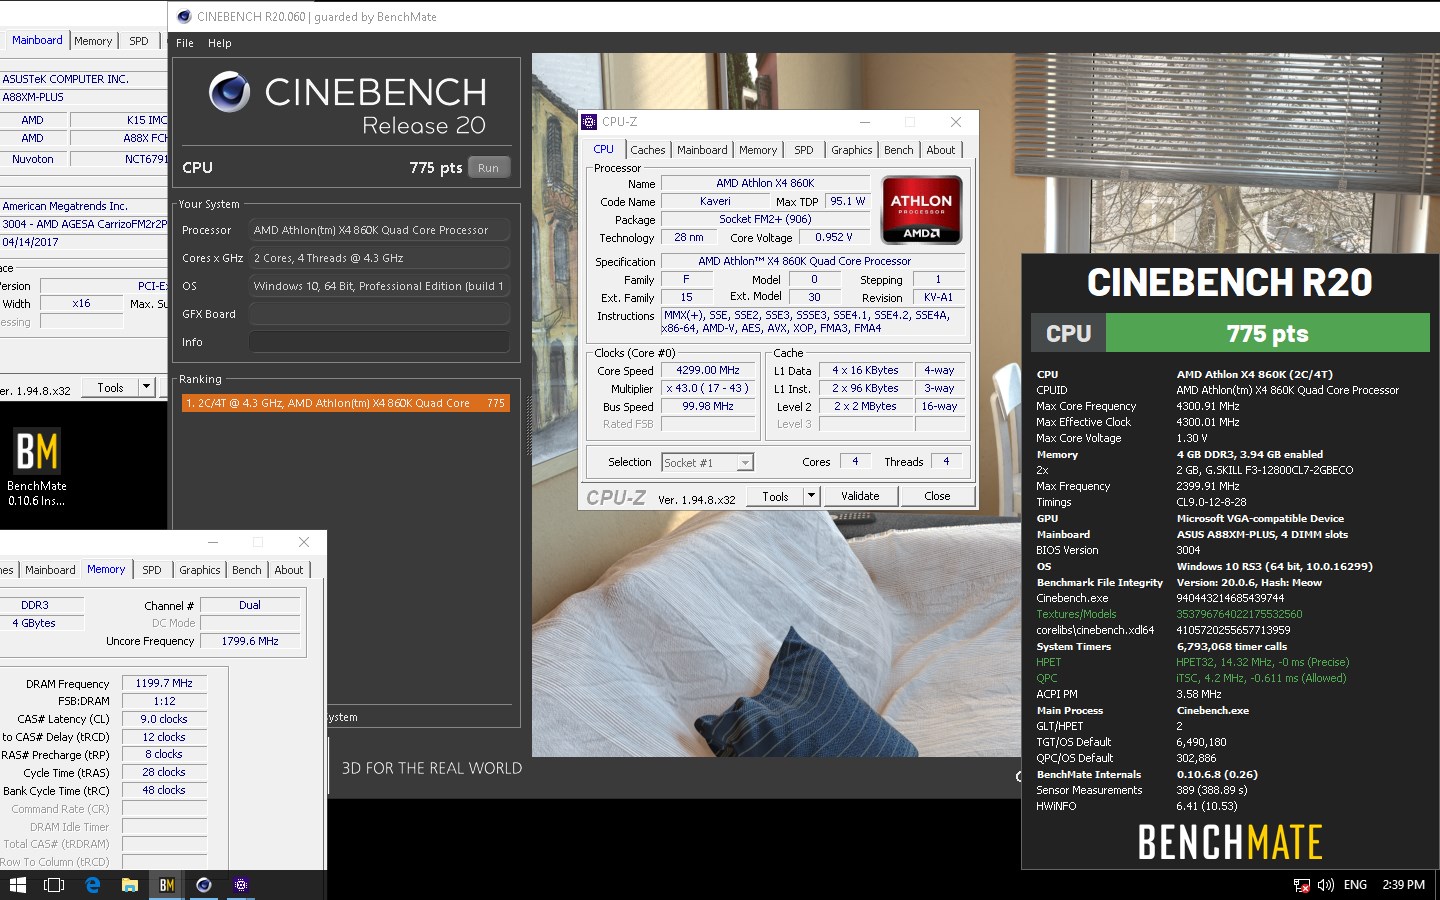Switch to the CPU-Z taskbar app
The width and height of the screenshot is (1440, 900).
241,885
